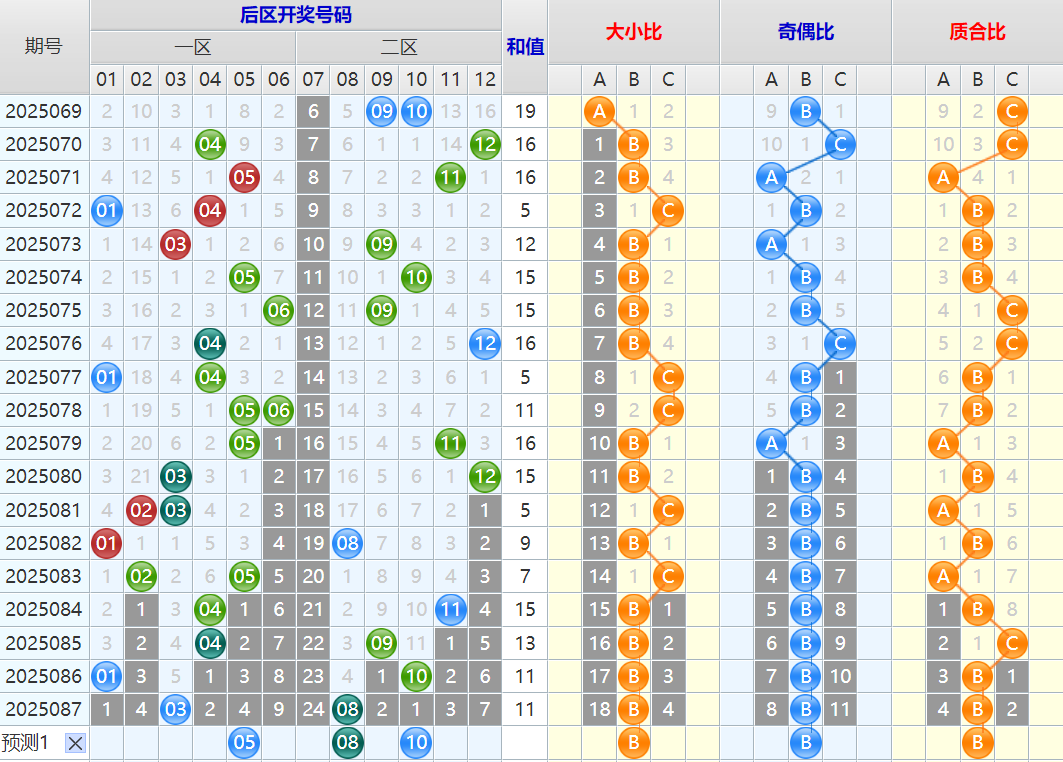This screenshot has width=1063, height=762.
Task: Open the 大小比 header
Action: coord(633,32)
